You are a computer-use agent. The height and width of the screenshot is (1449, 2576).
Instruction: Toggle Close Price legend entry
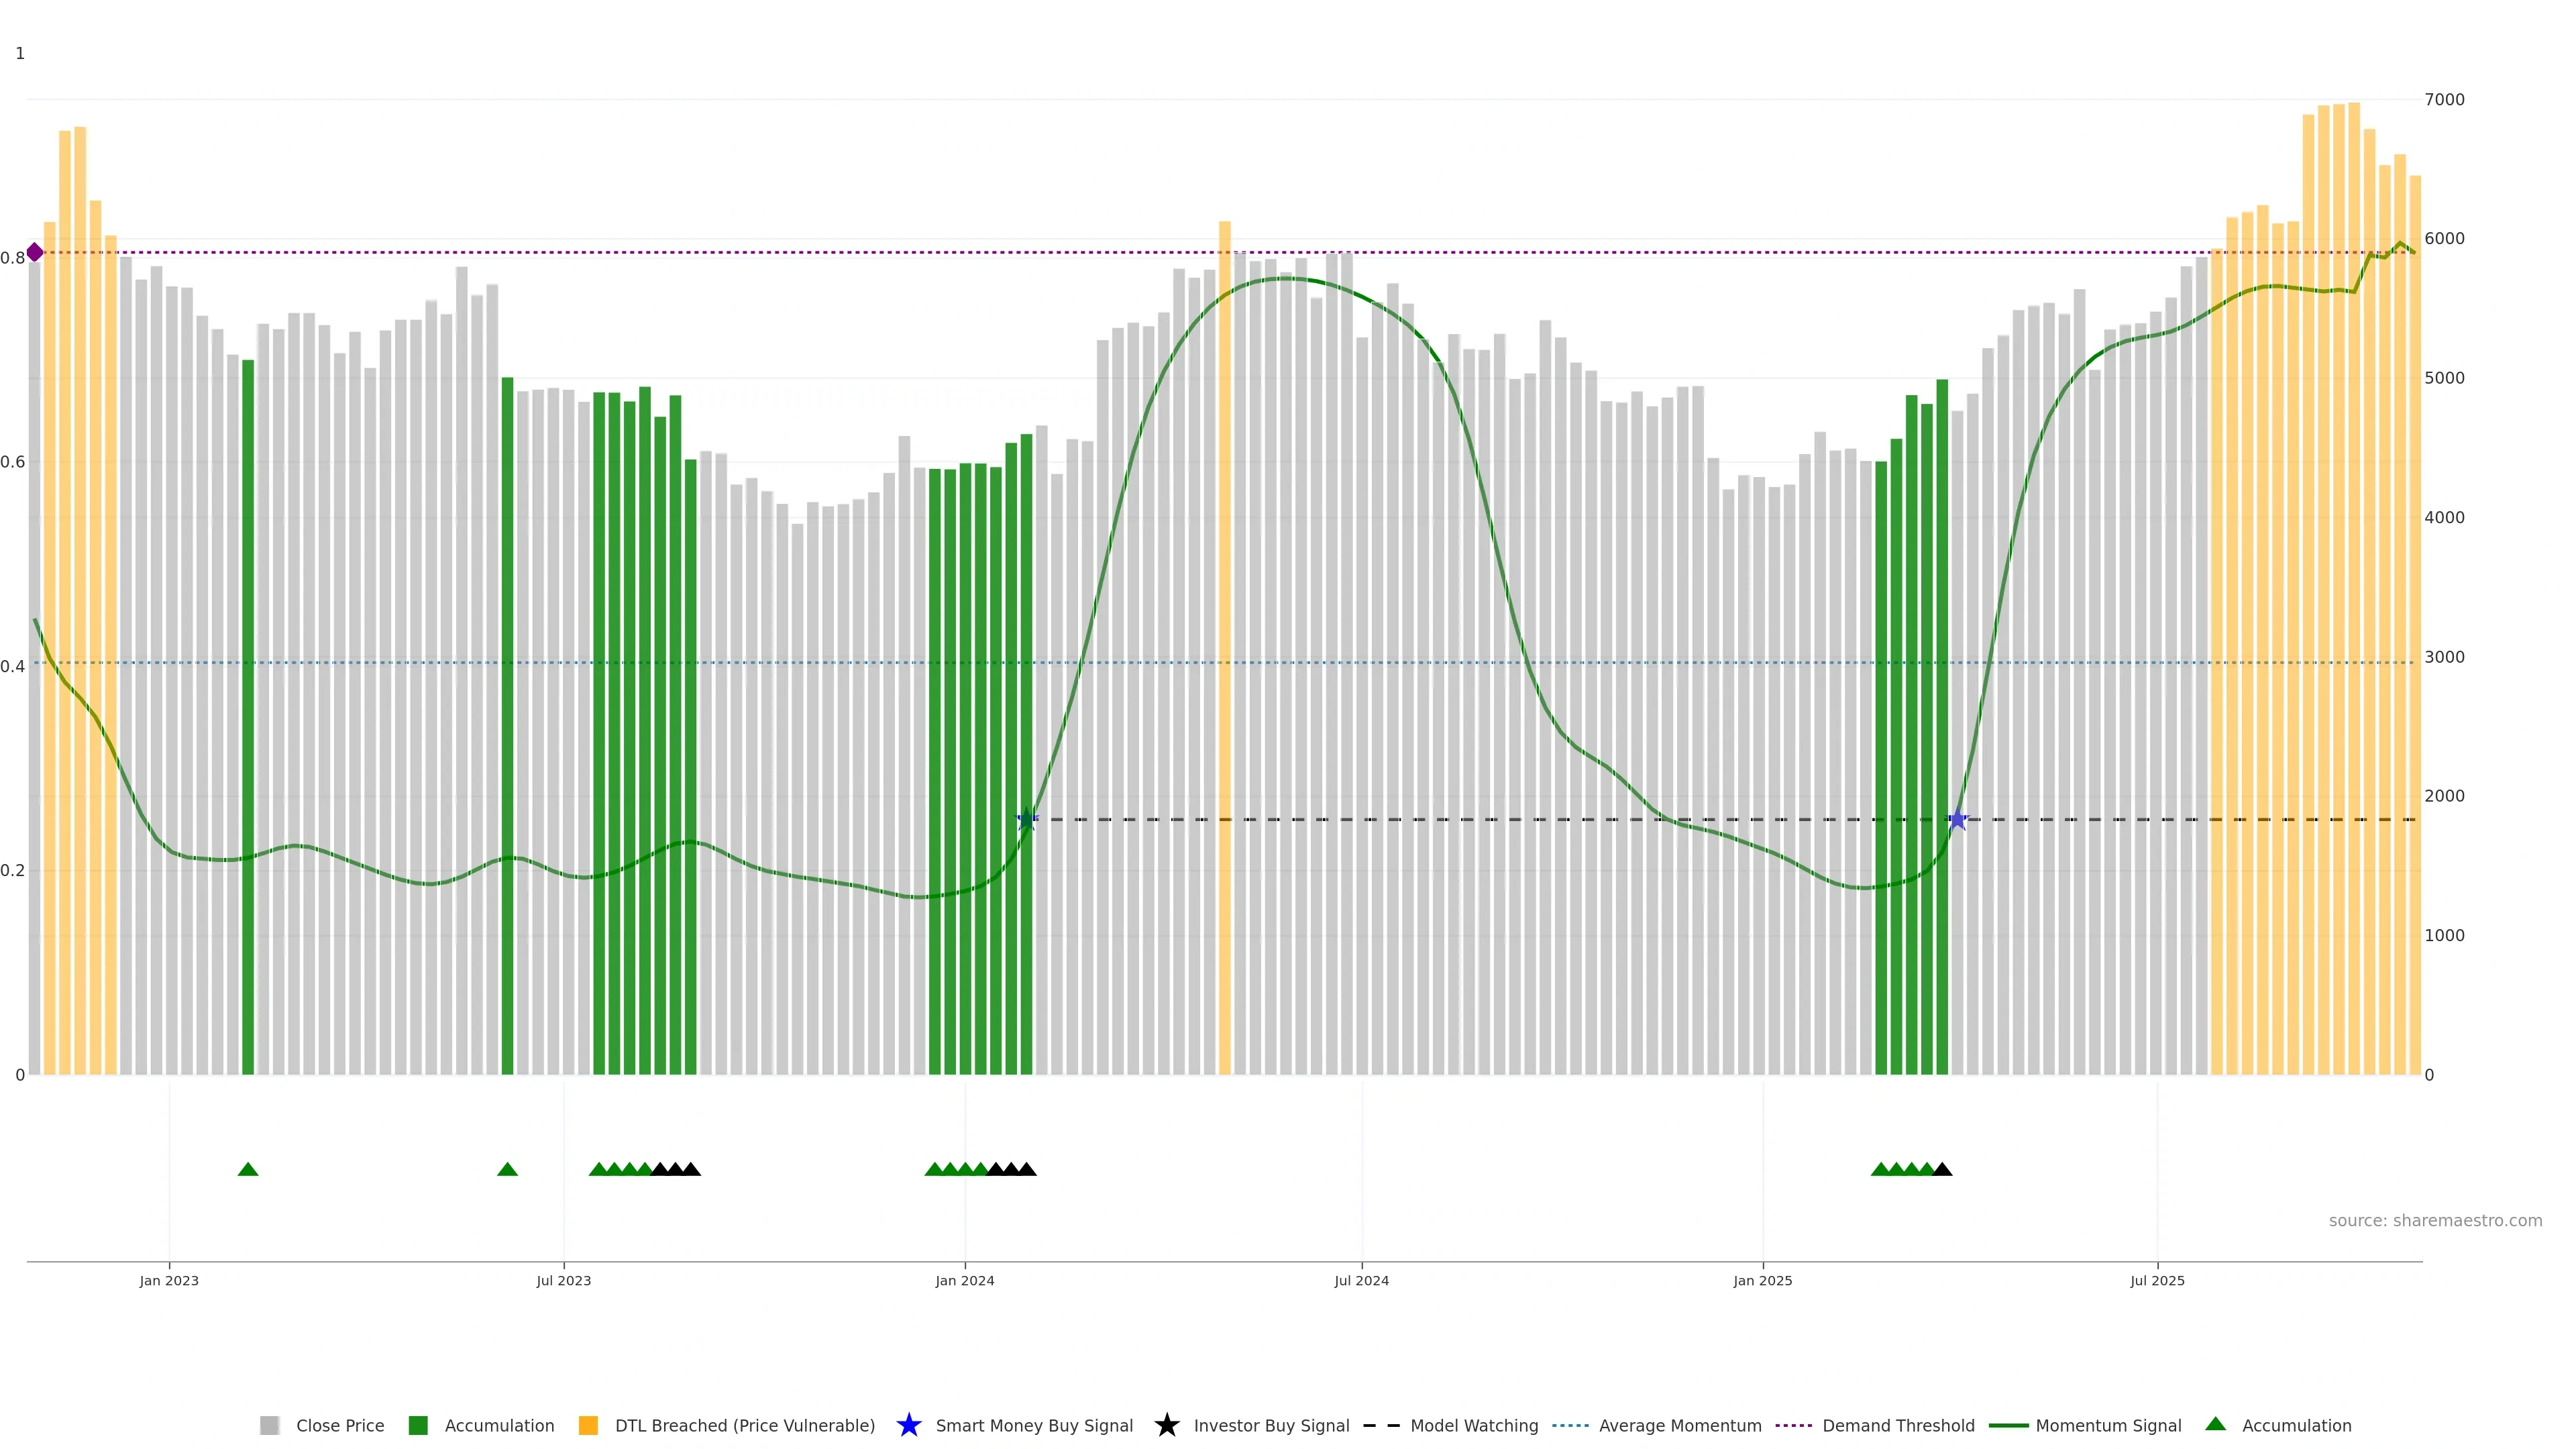[x=339, y=1425]
